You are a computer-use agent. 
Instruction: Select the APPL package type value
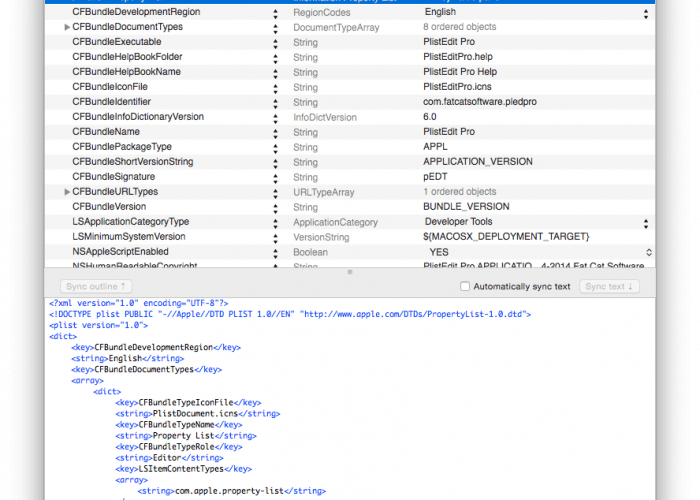(435, 147)
